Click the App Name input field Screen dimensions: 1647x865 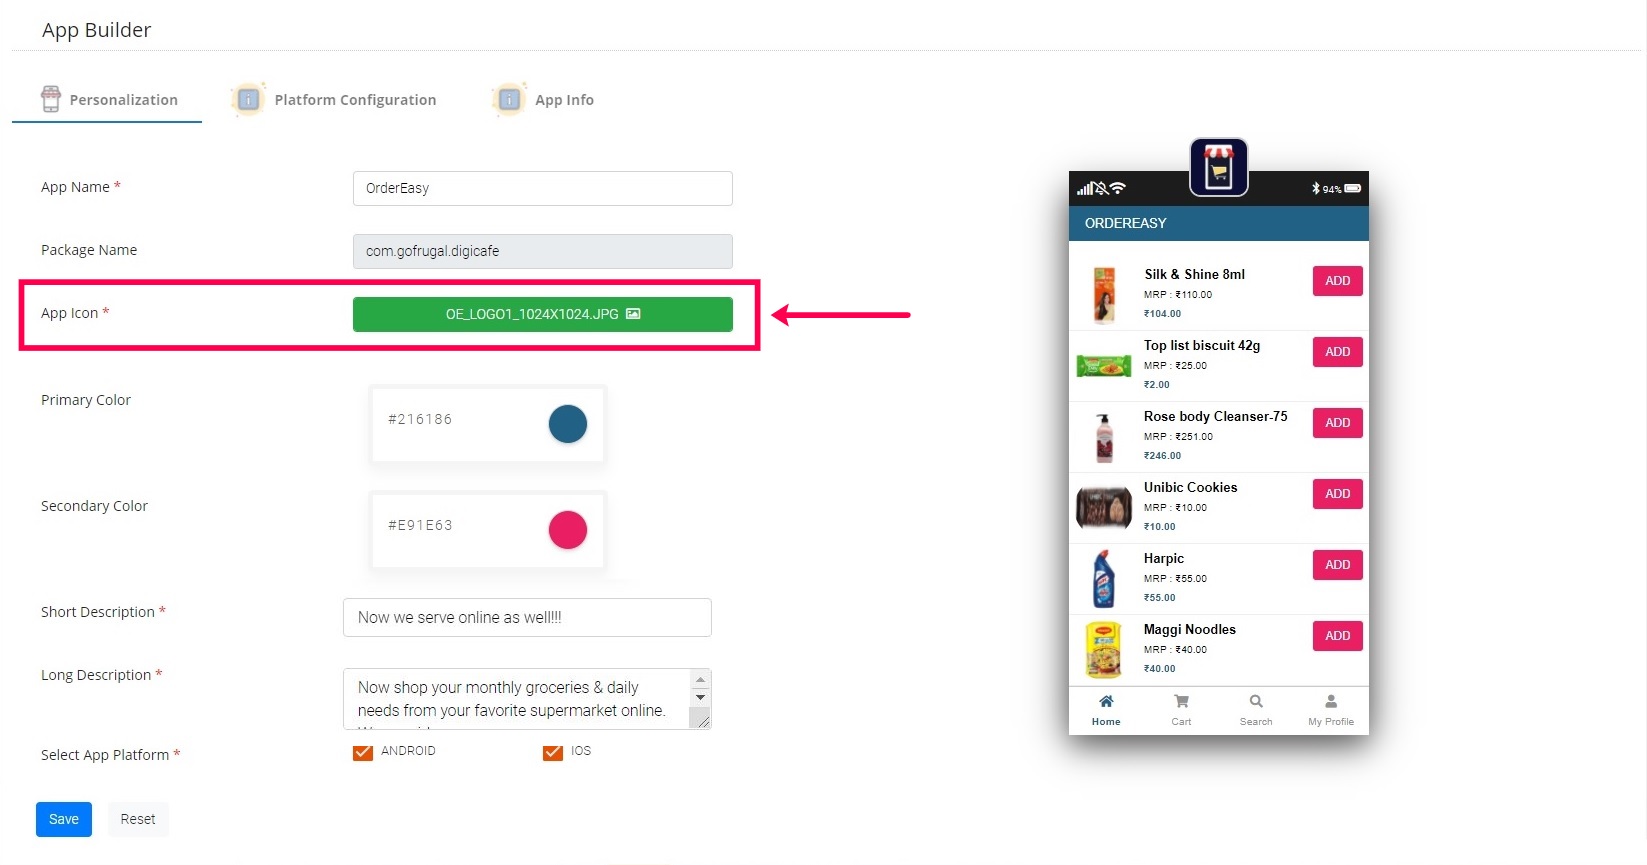click(x=542, y=188)
